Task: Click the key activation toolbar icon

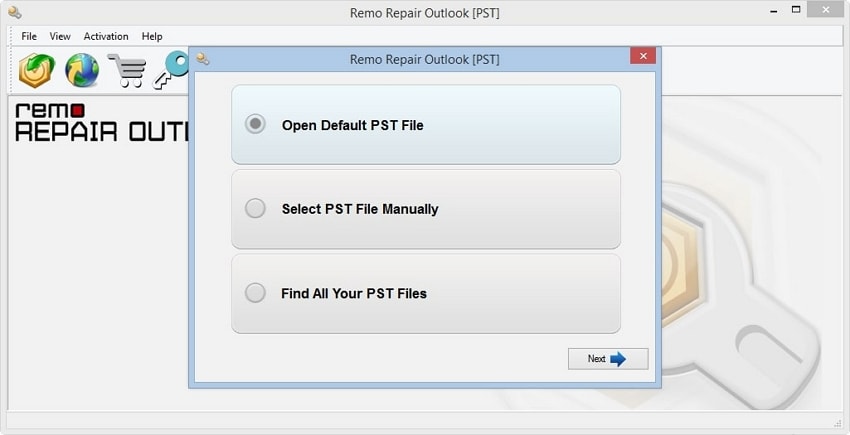Action: [171, 73]
